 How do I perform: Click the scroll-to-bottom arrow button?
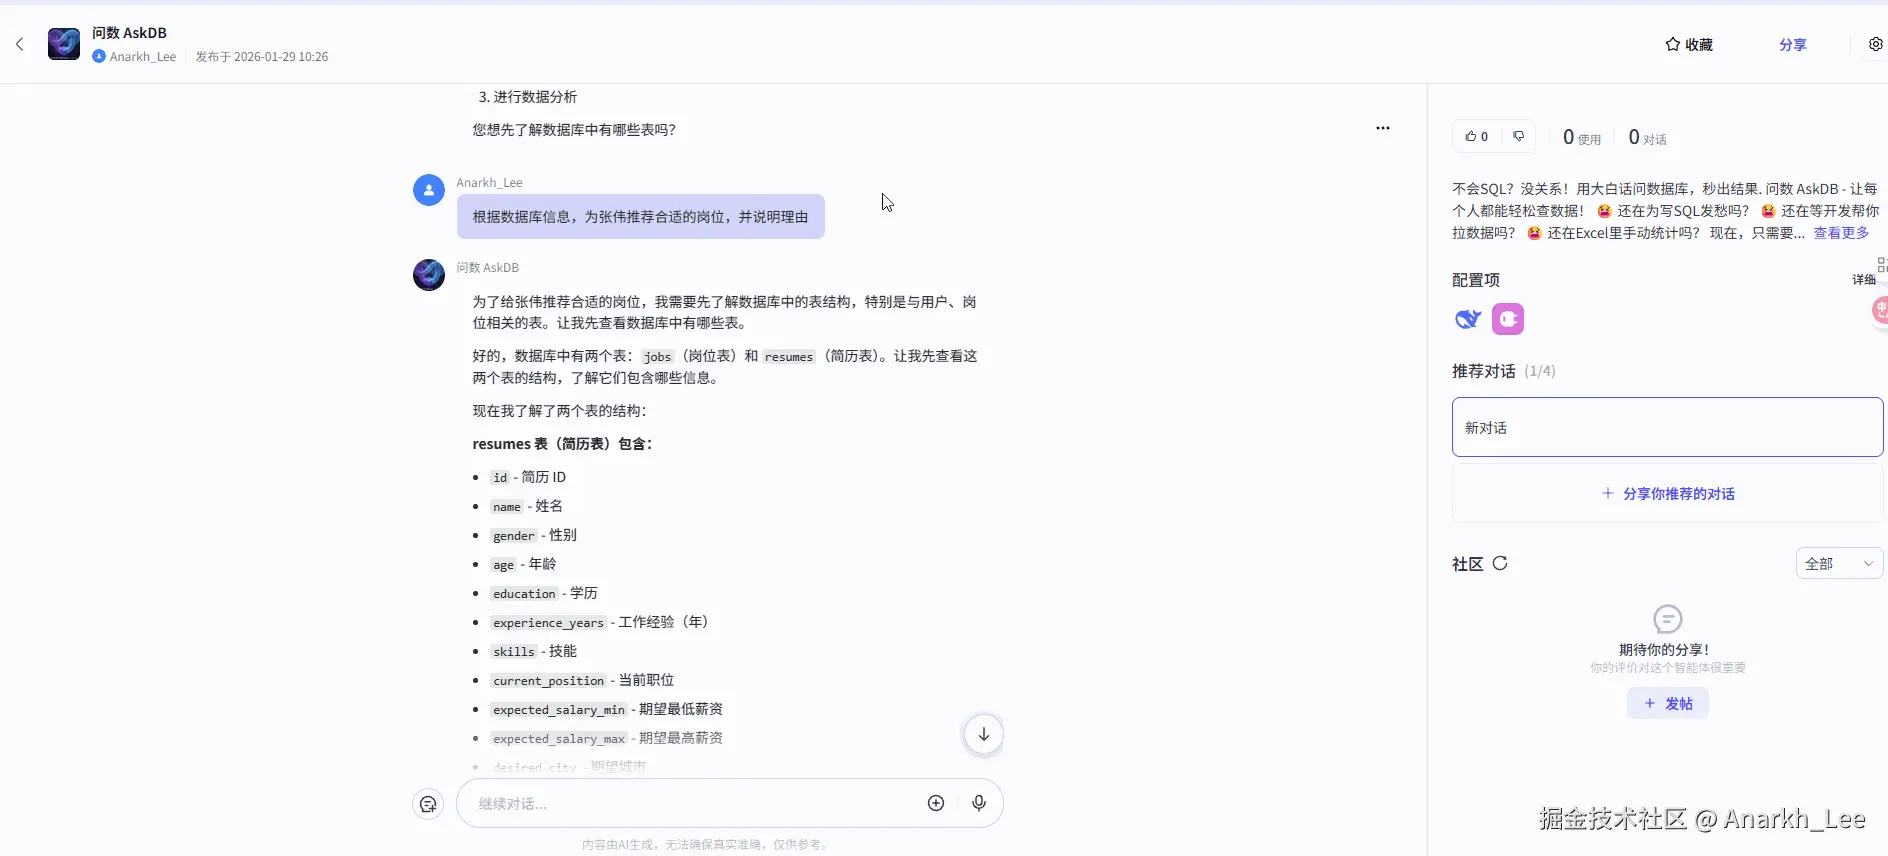(x=984, y=734)
